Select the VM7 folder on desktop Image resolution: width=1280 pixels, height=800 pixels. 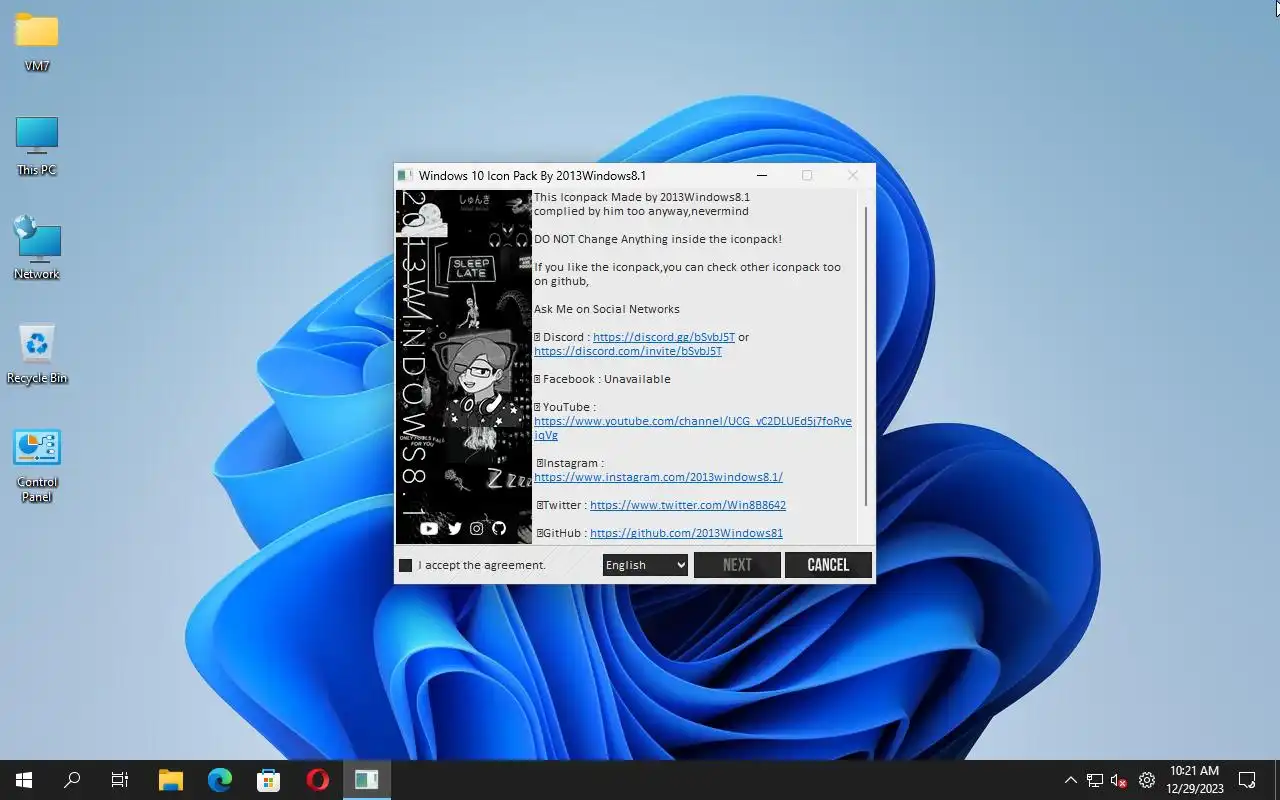[x=37, y=43]
